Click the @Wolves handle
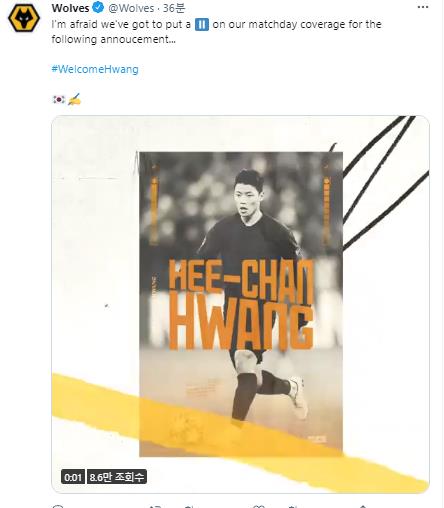The height and width of the screenshot is (508, 444). coord(131,8)
